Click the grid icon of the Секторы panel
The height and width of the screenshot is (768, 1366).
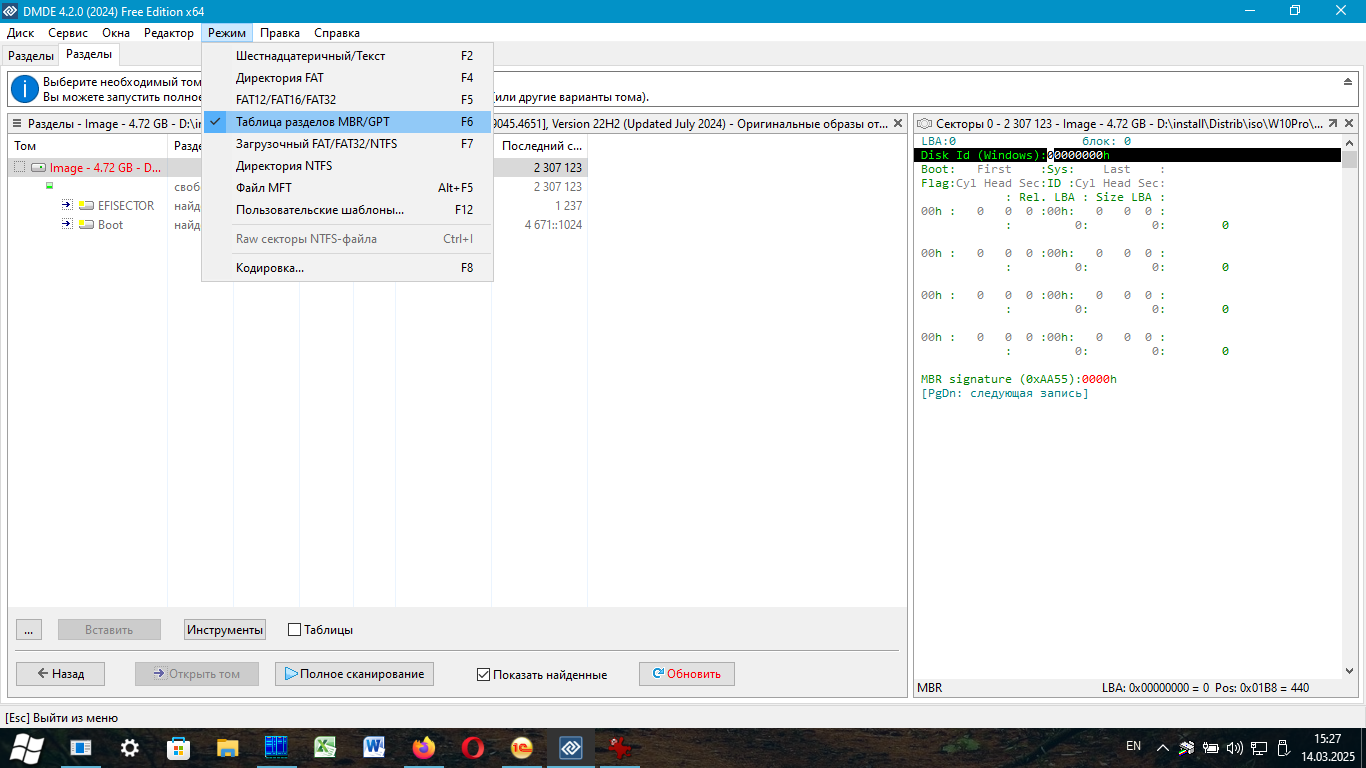[x=924, y=124]
